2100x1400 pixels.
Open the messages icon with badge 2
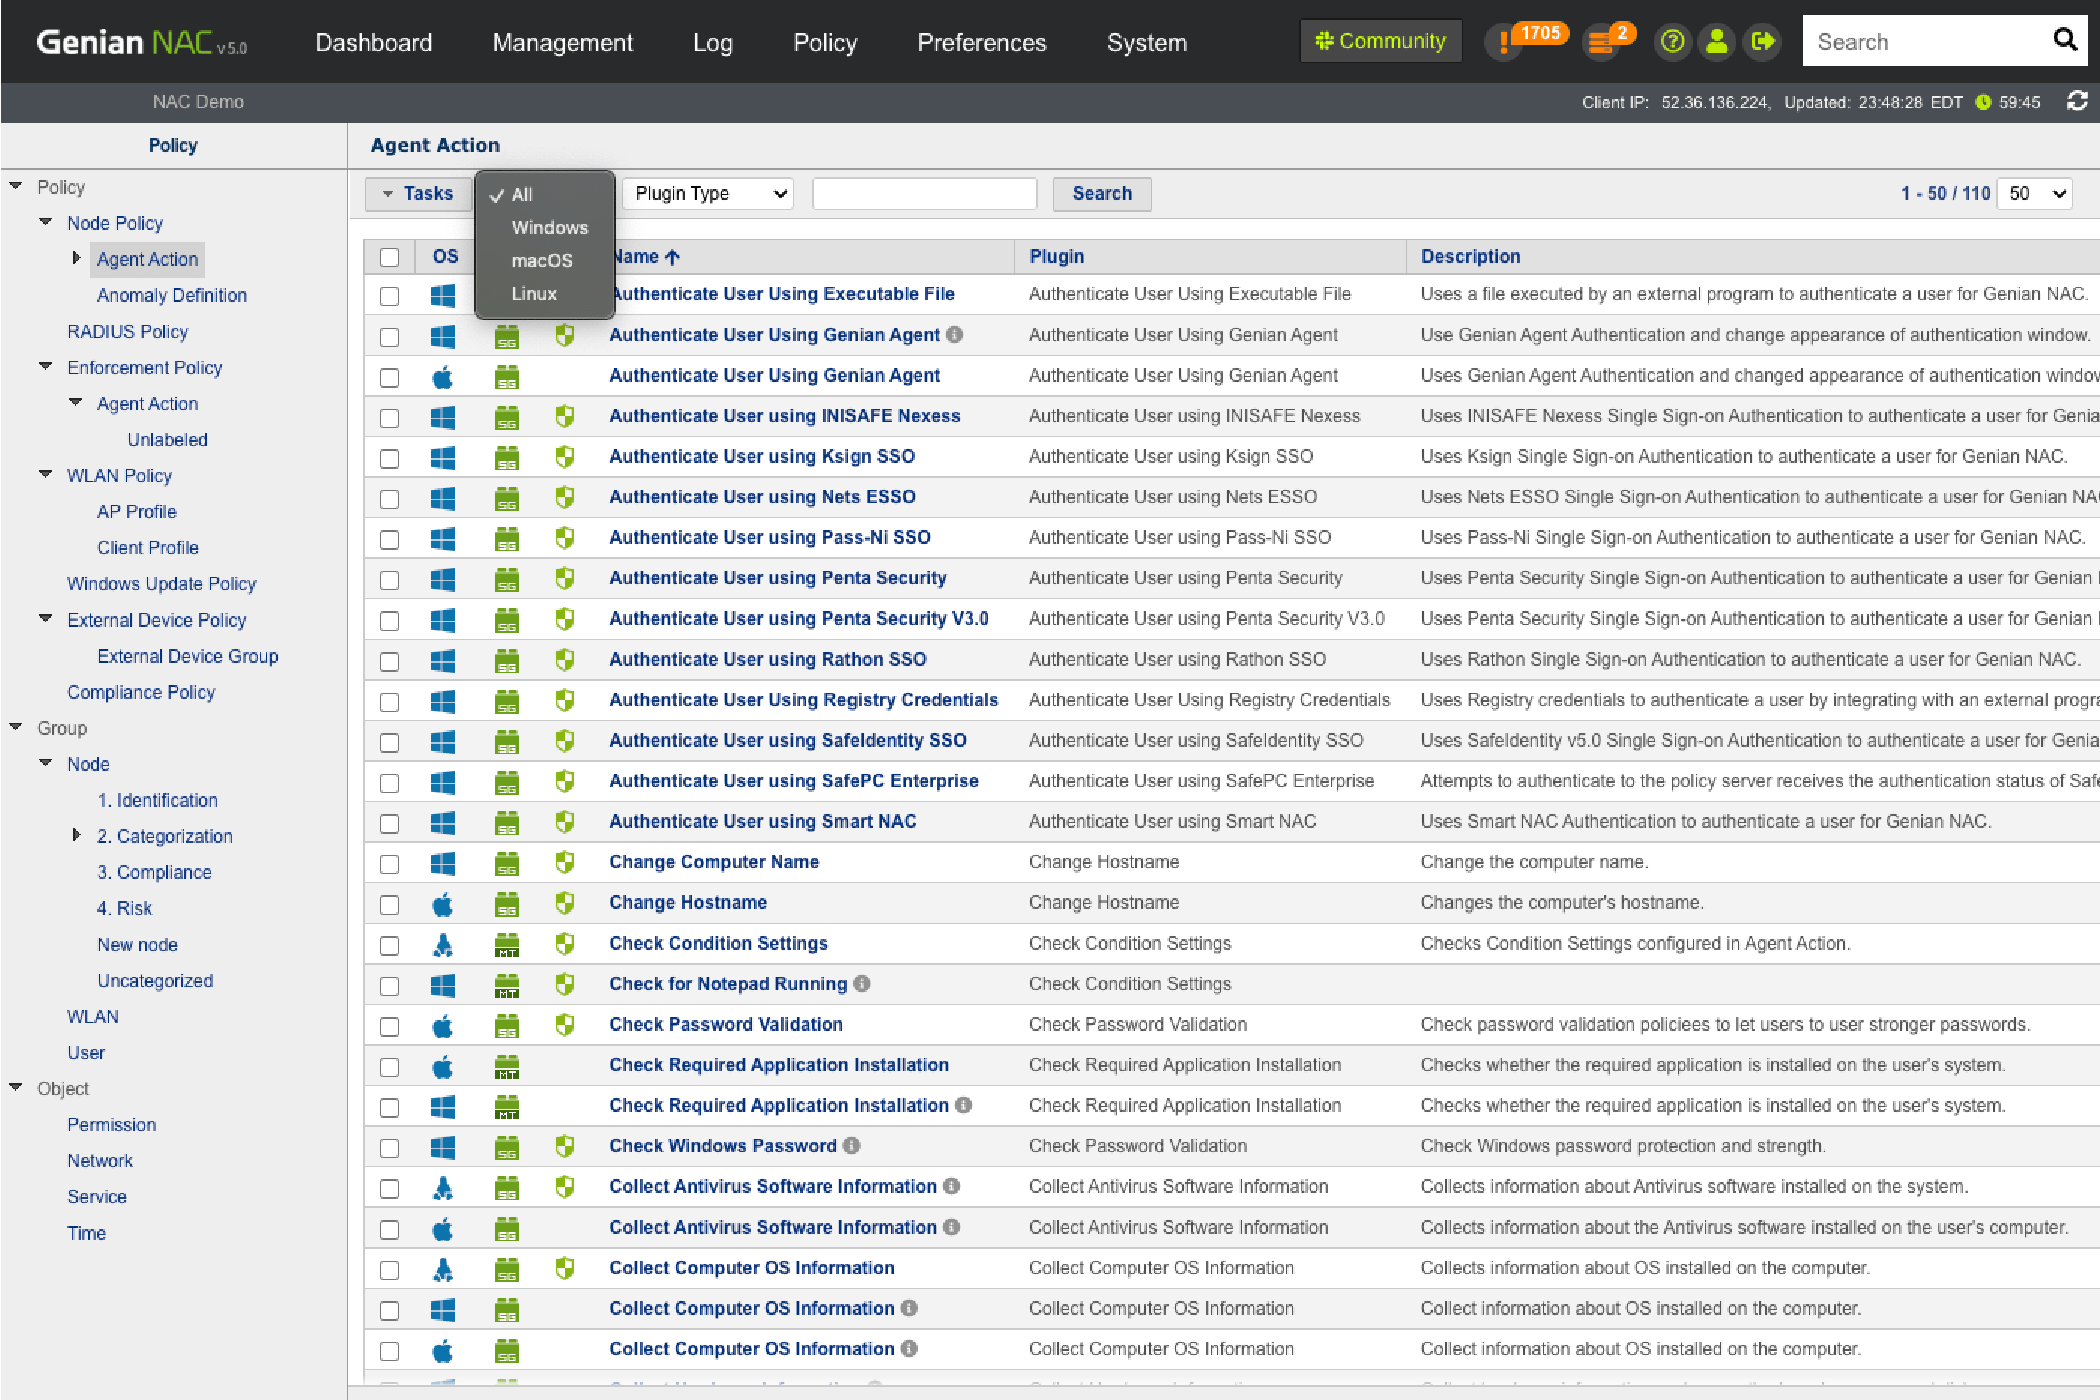(x=1602, y=42)
